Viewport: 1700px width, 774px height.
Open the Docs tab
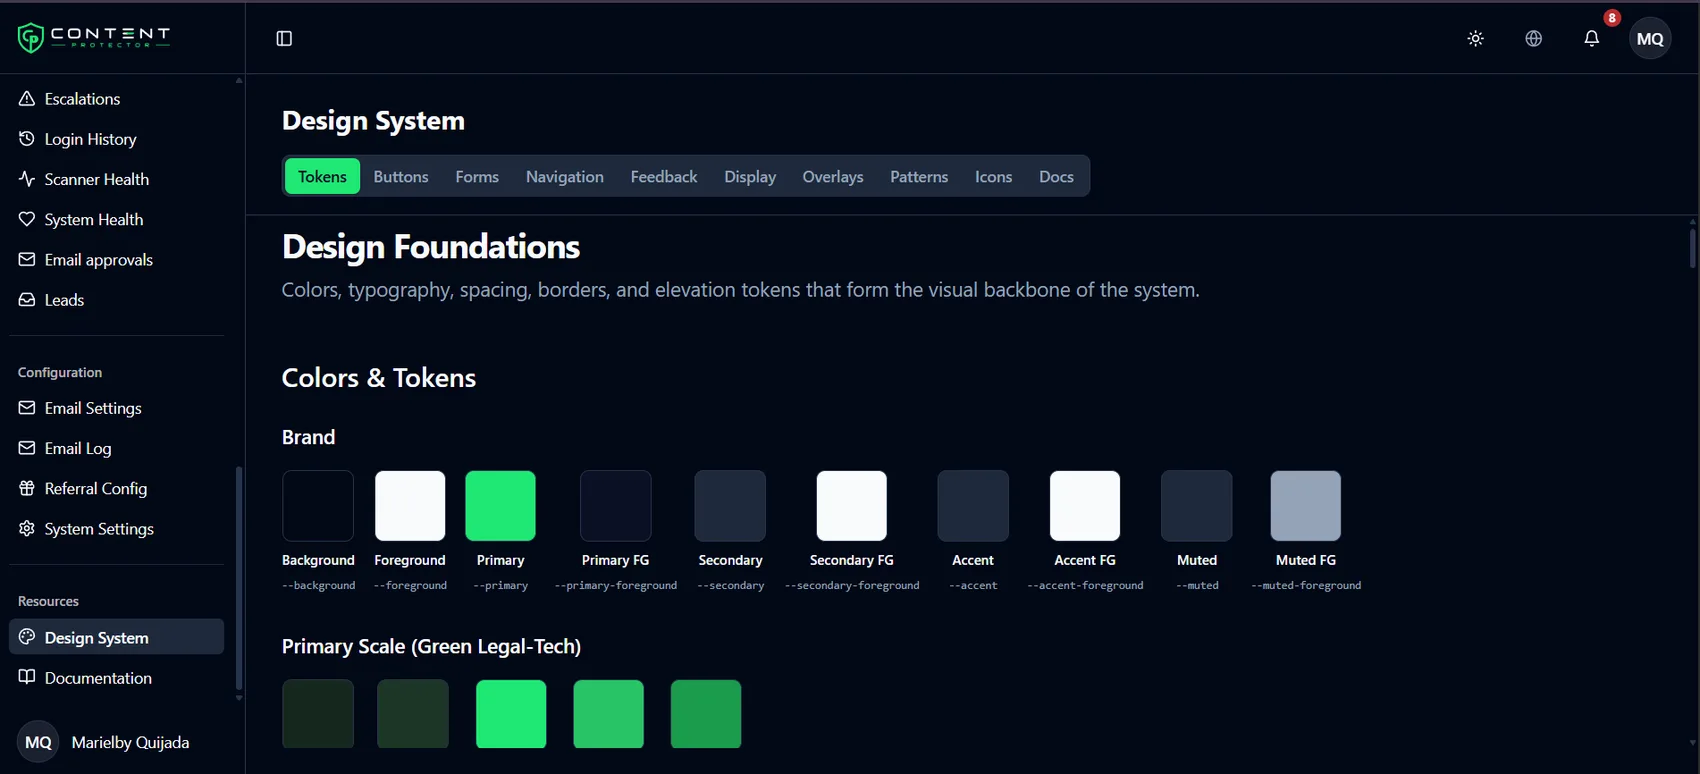[x=1056, y=176]
